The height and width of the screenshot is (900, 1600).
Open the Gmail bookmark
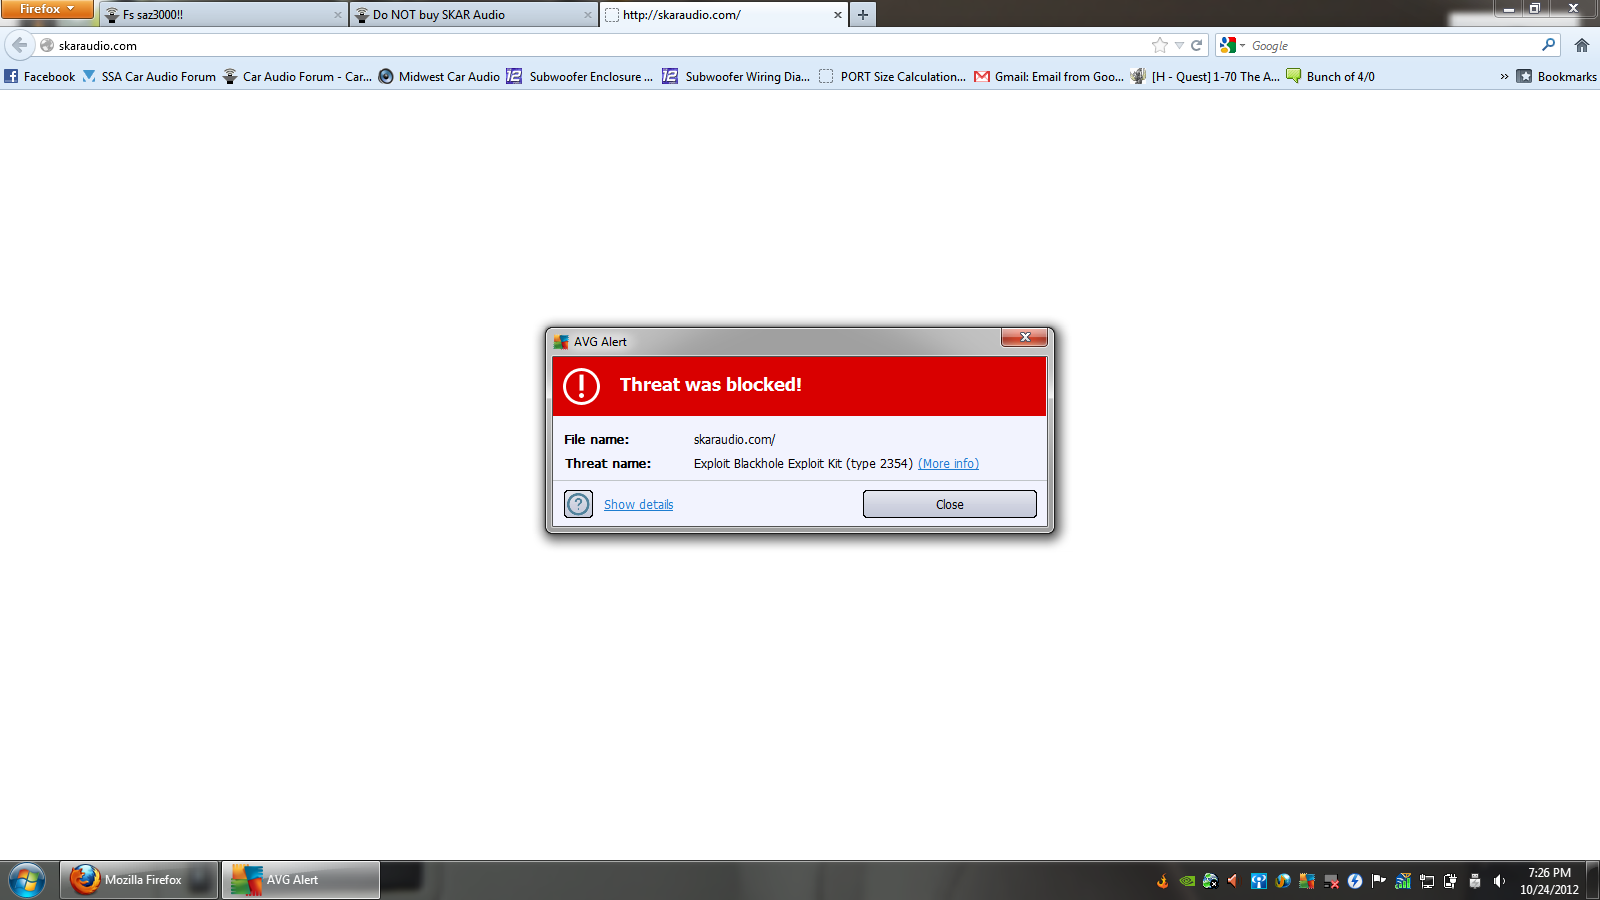(x=1049, y=76)
